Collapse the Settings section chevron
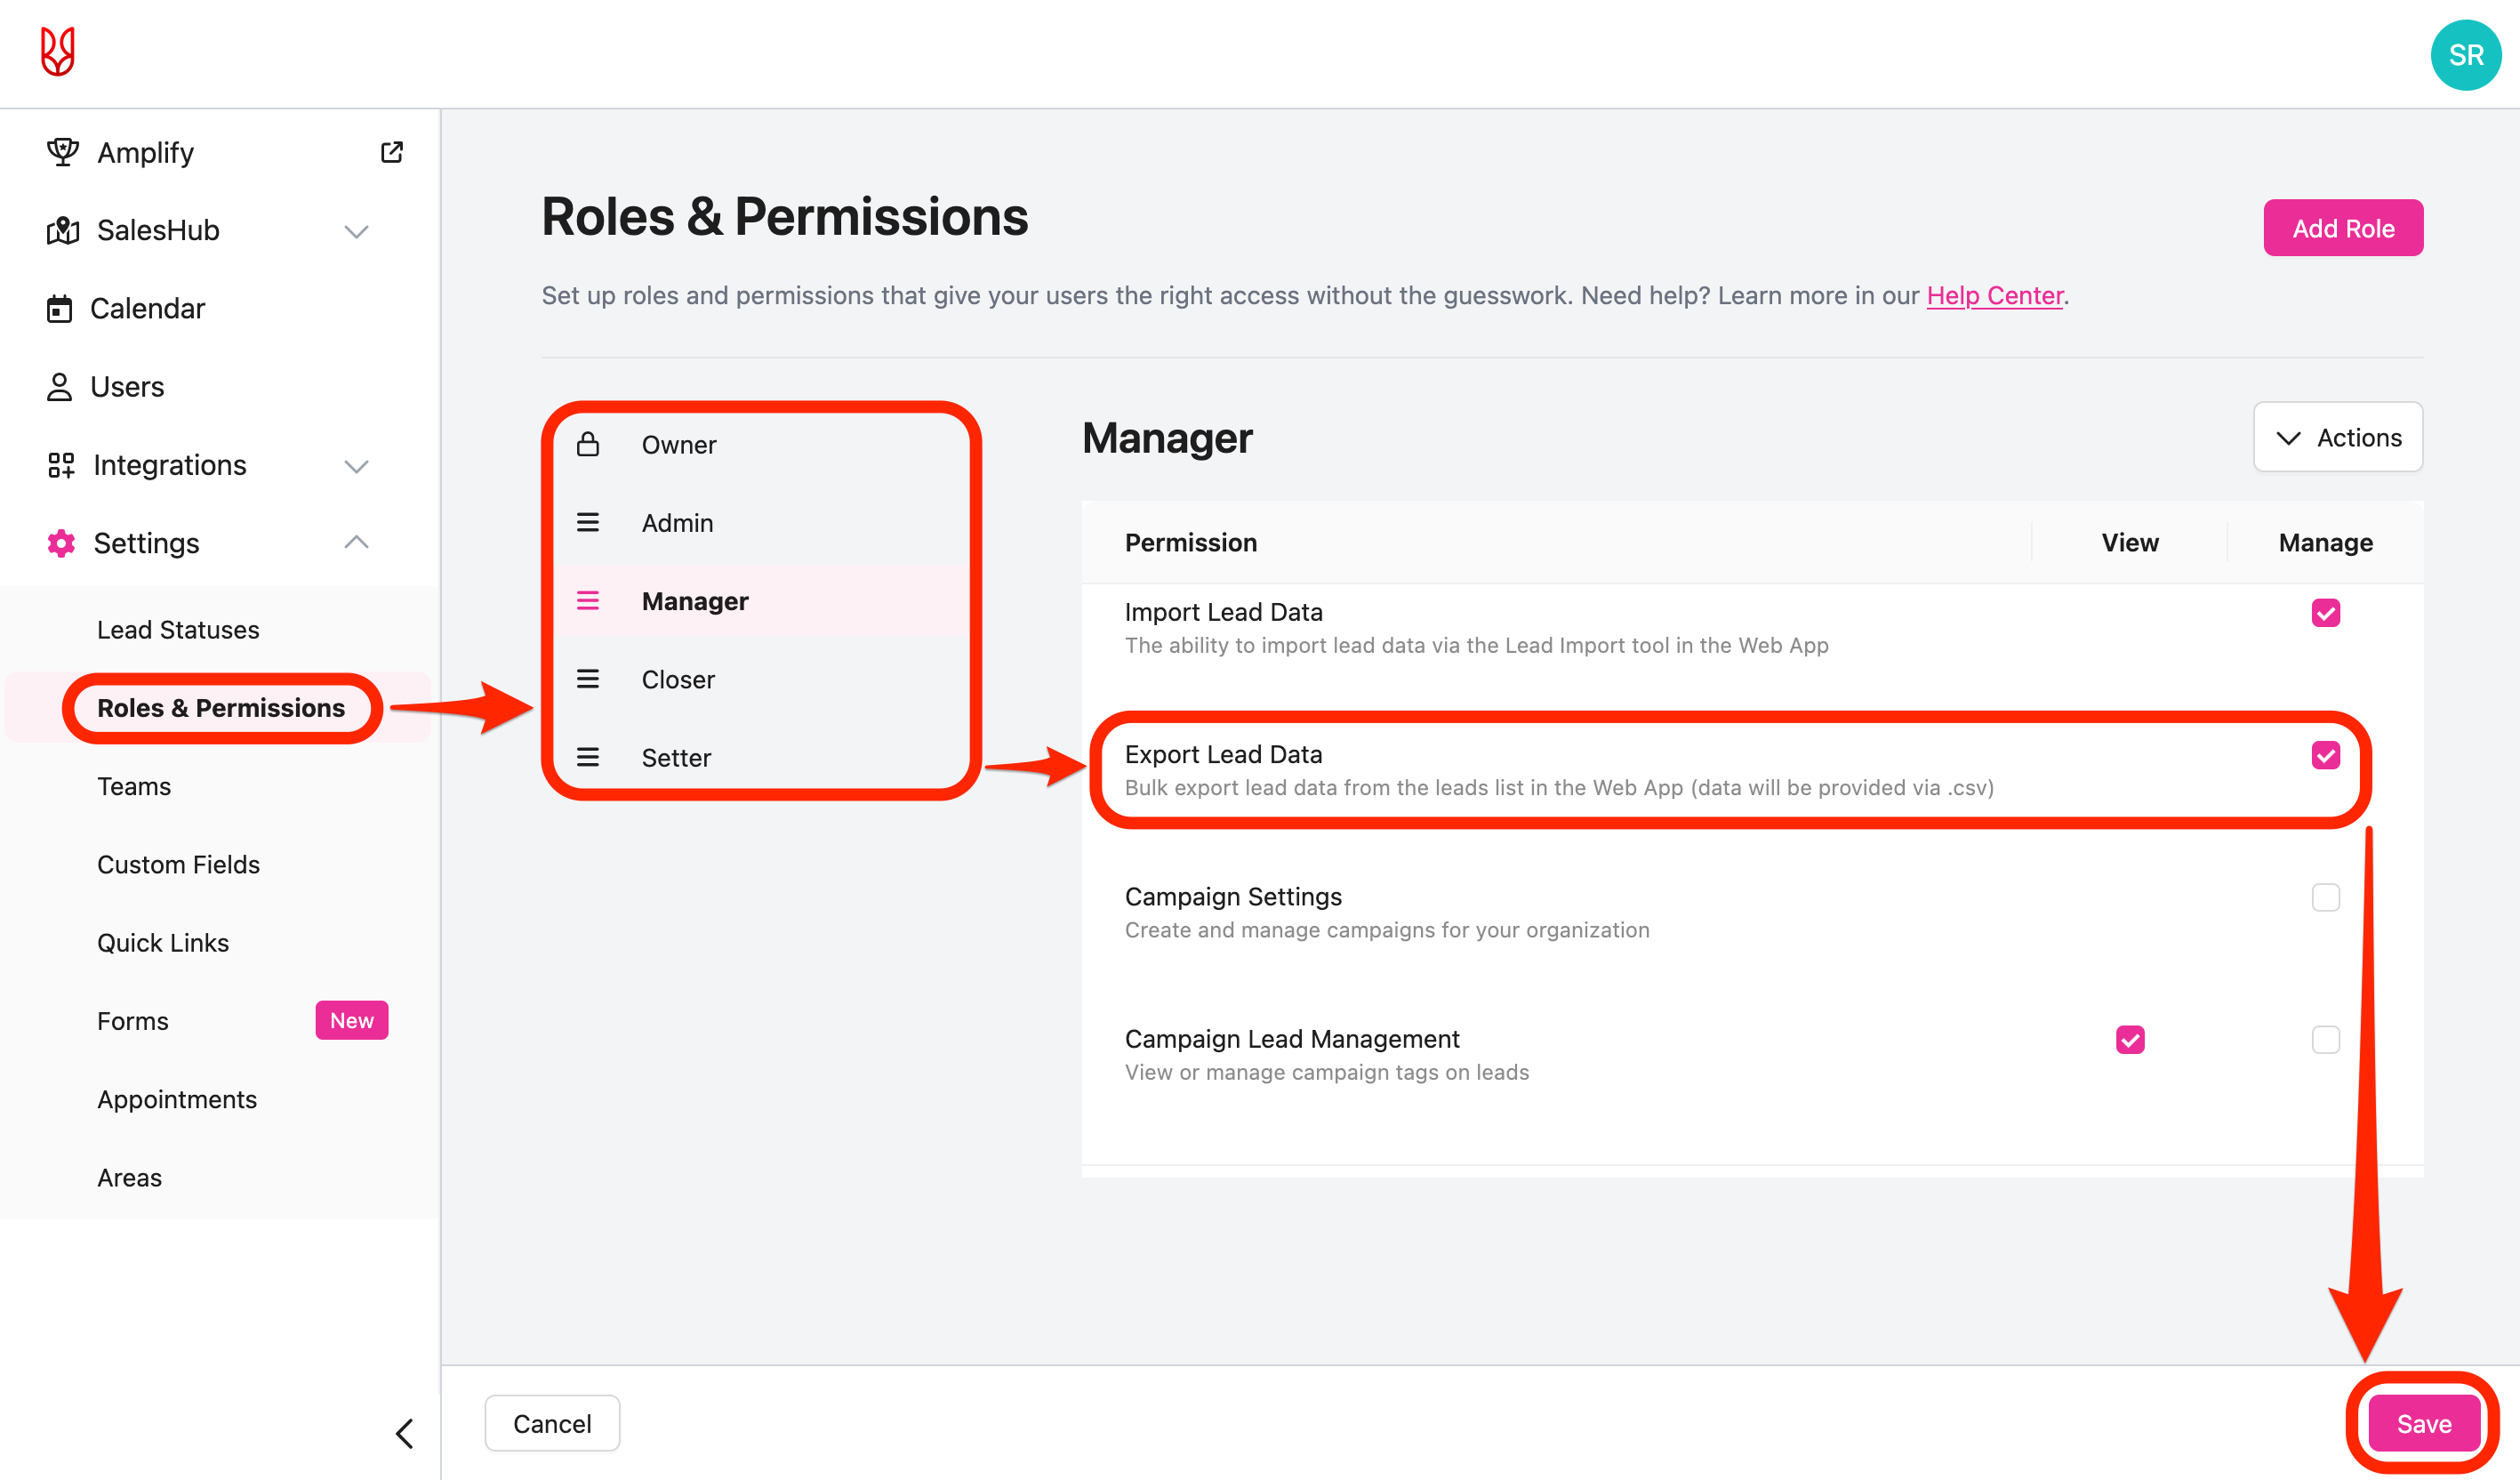 pos(357,543)
